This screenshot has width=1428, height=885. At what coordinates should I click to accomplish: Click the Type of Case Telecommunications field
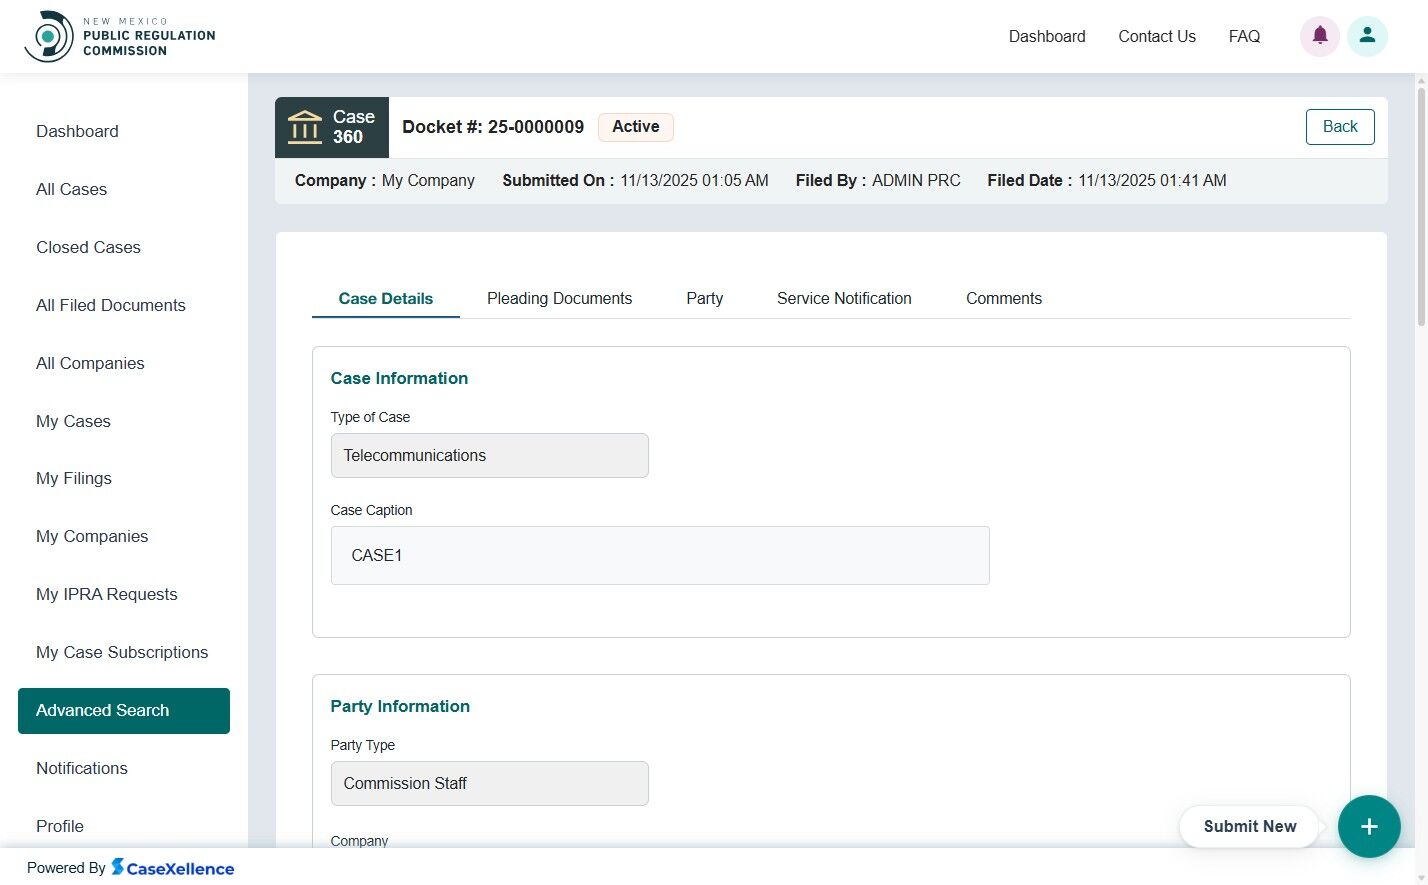click(490, 455)
